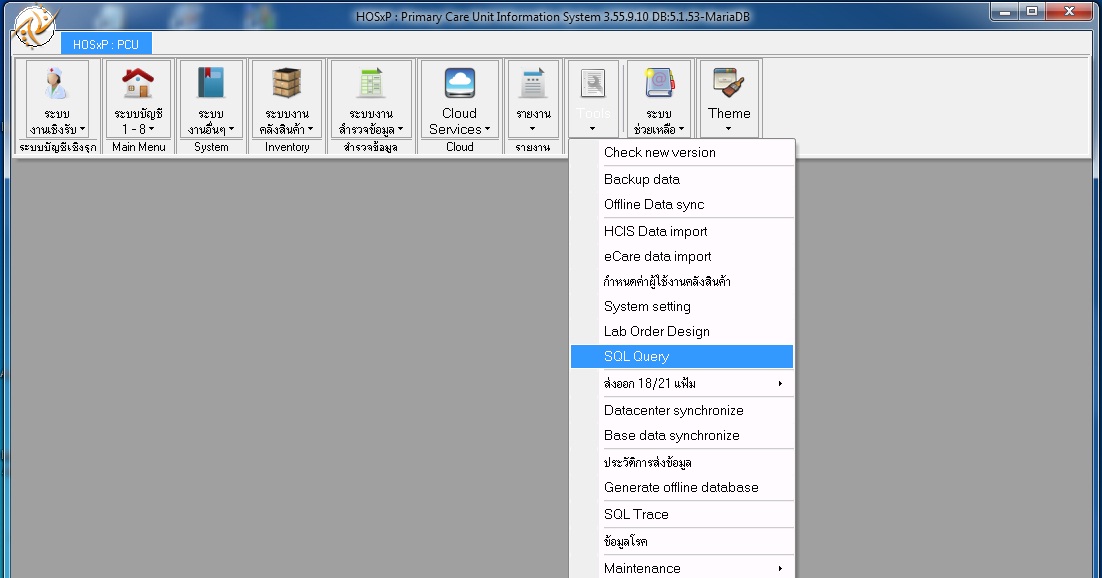Close the HOSxP window
This screenshot has height=578, width=1102.
(1069, 12)
